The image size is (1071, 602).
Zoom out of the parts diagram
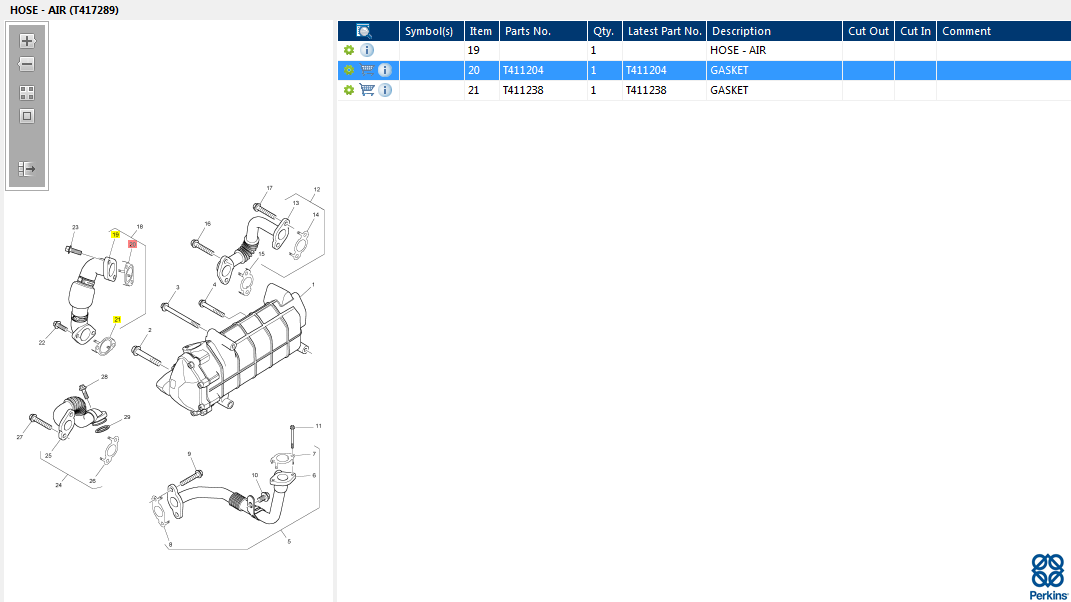click(x=27, y=64)
